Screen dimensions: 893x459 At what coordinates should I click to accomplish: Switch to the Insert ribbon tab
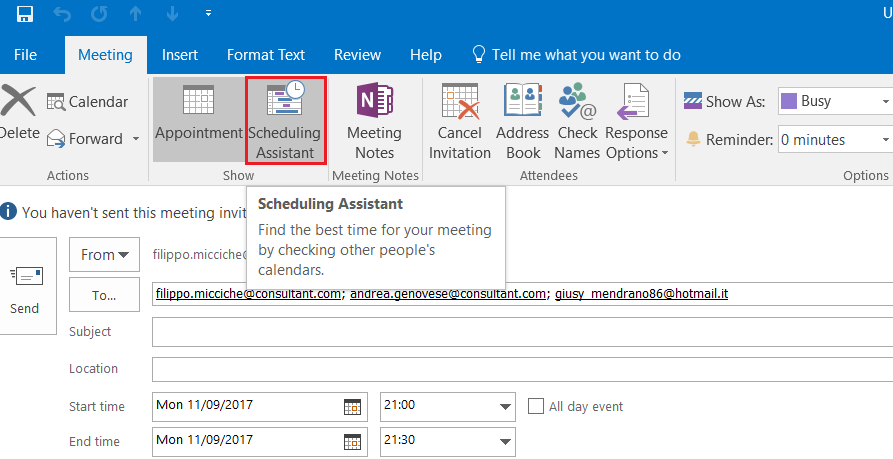180,55
